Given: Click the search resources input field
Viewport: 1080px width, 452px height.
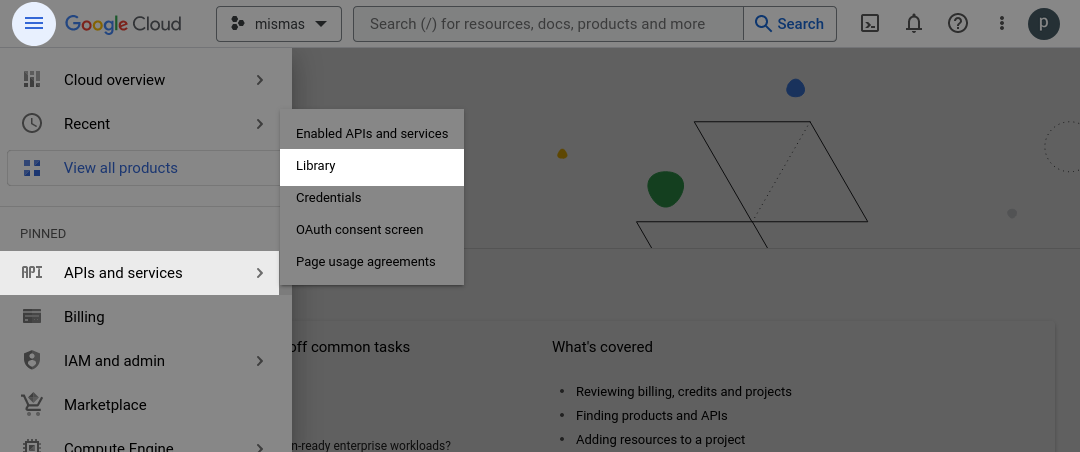Looking at the screenshot, I should 548,24.
